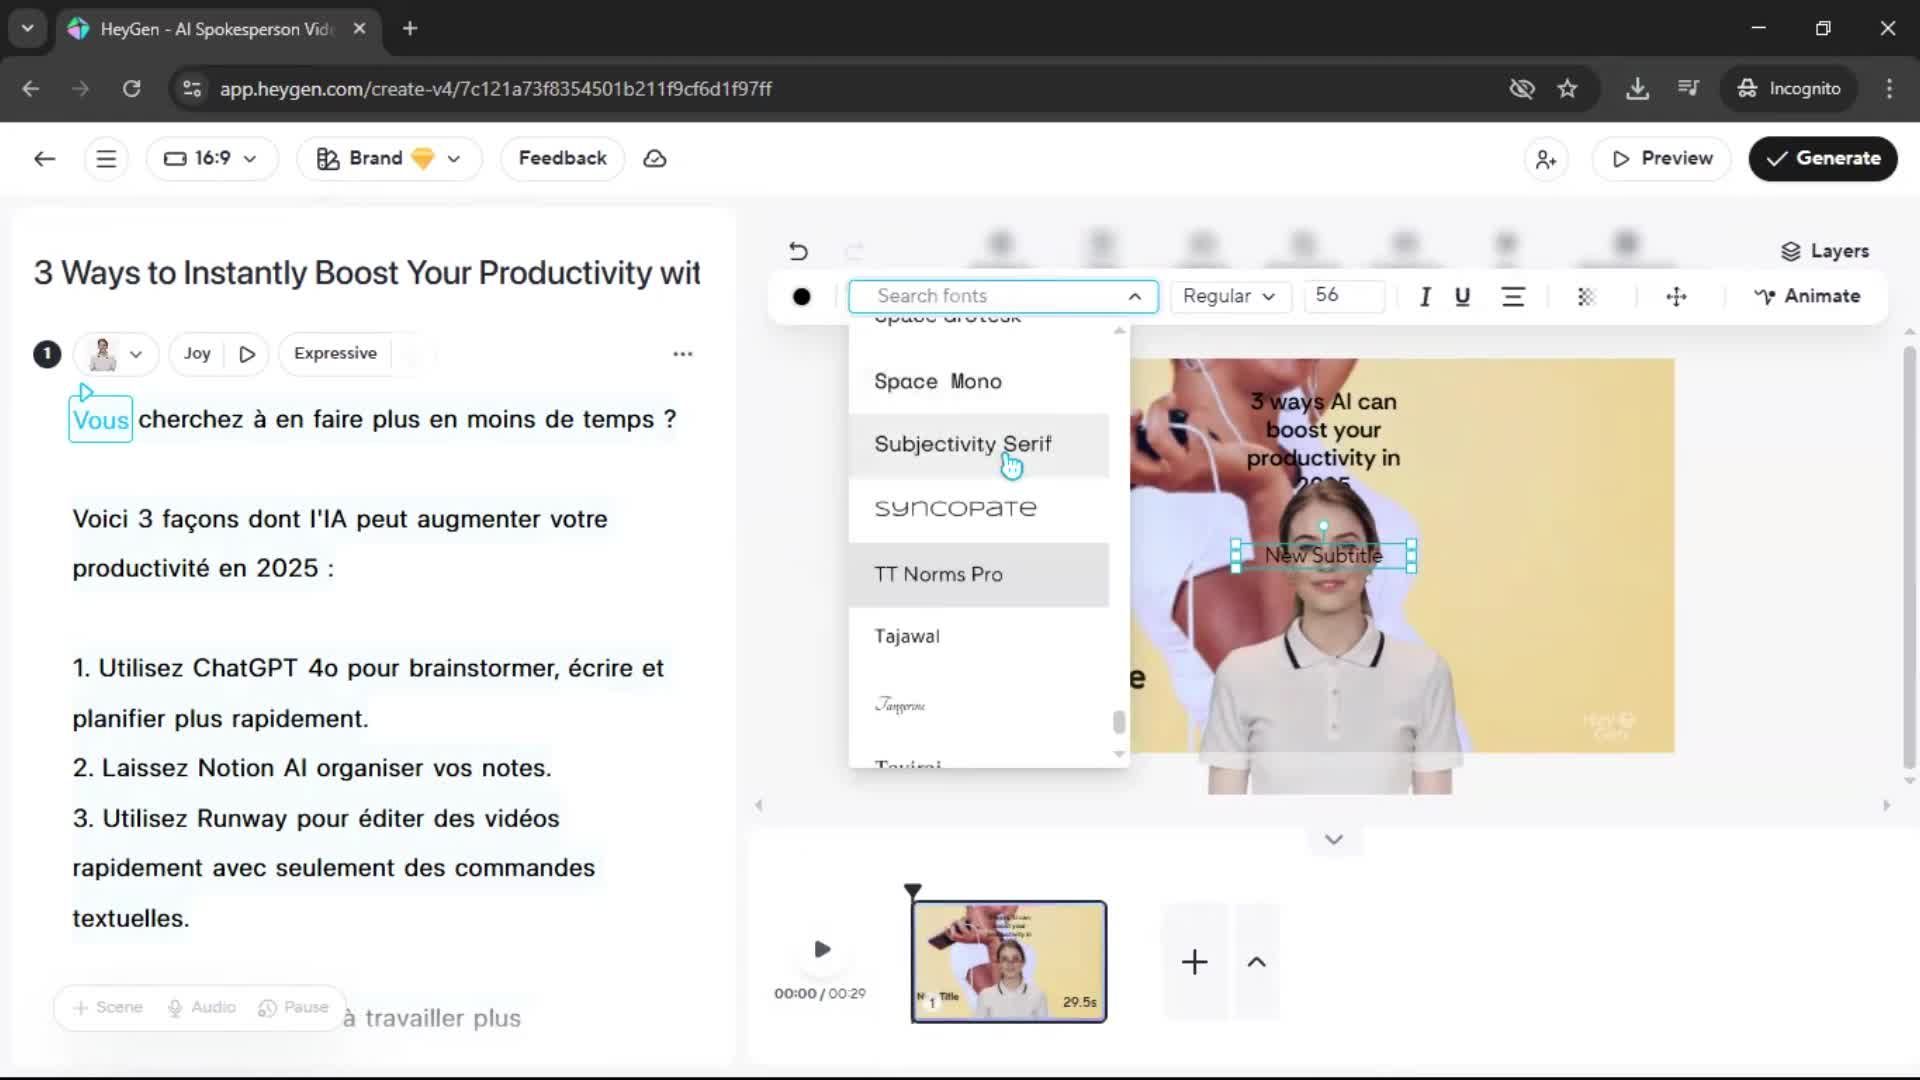Click the undo arrow icon
The image size is (1920, 1080).
click(798, 251)
